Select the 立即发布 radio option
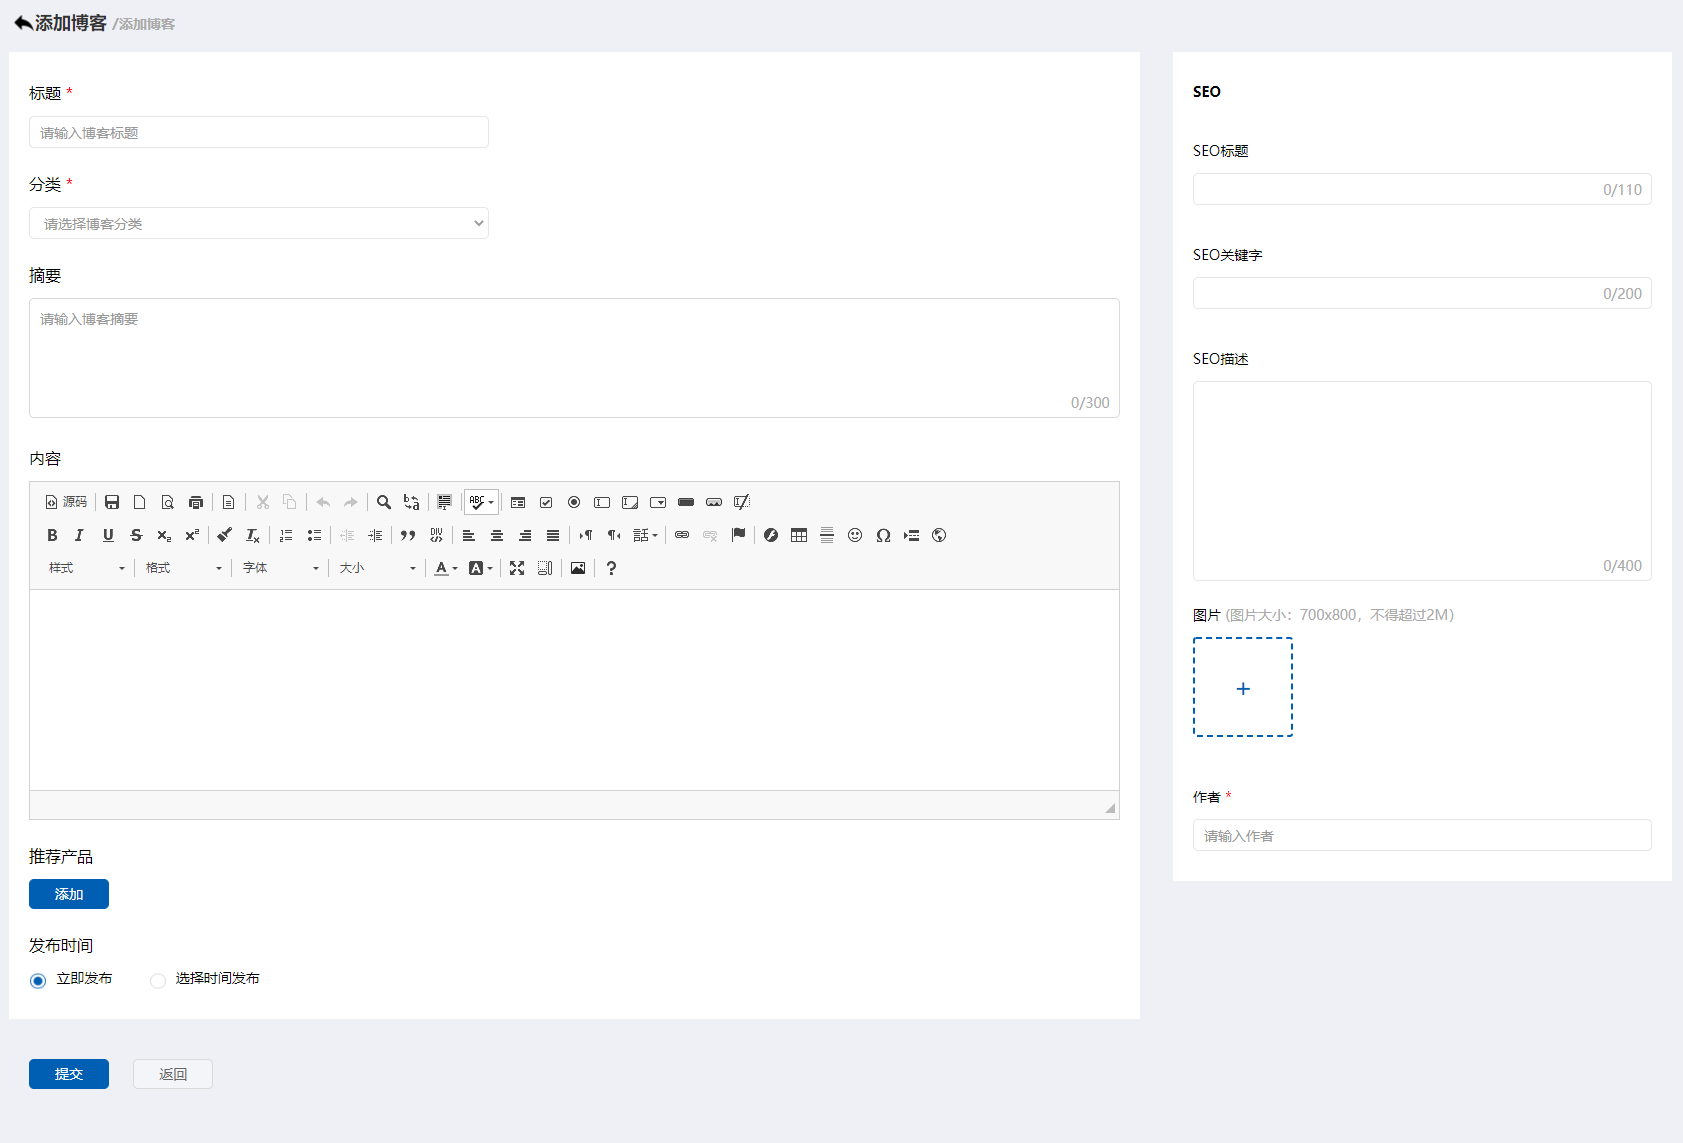 tap(38, 981)
